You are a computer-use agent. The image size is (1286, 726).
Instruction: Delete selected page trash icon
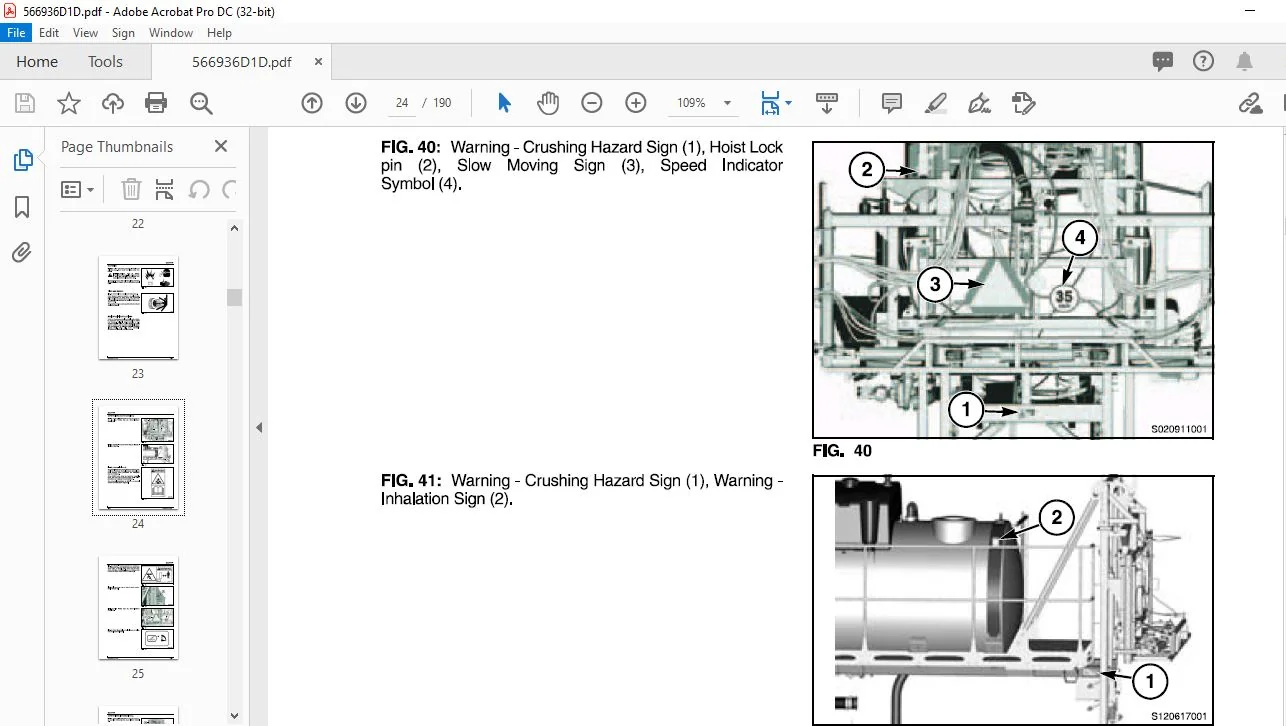point(132,189)
